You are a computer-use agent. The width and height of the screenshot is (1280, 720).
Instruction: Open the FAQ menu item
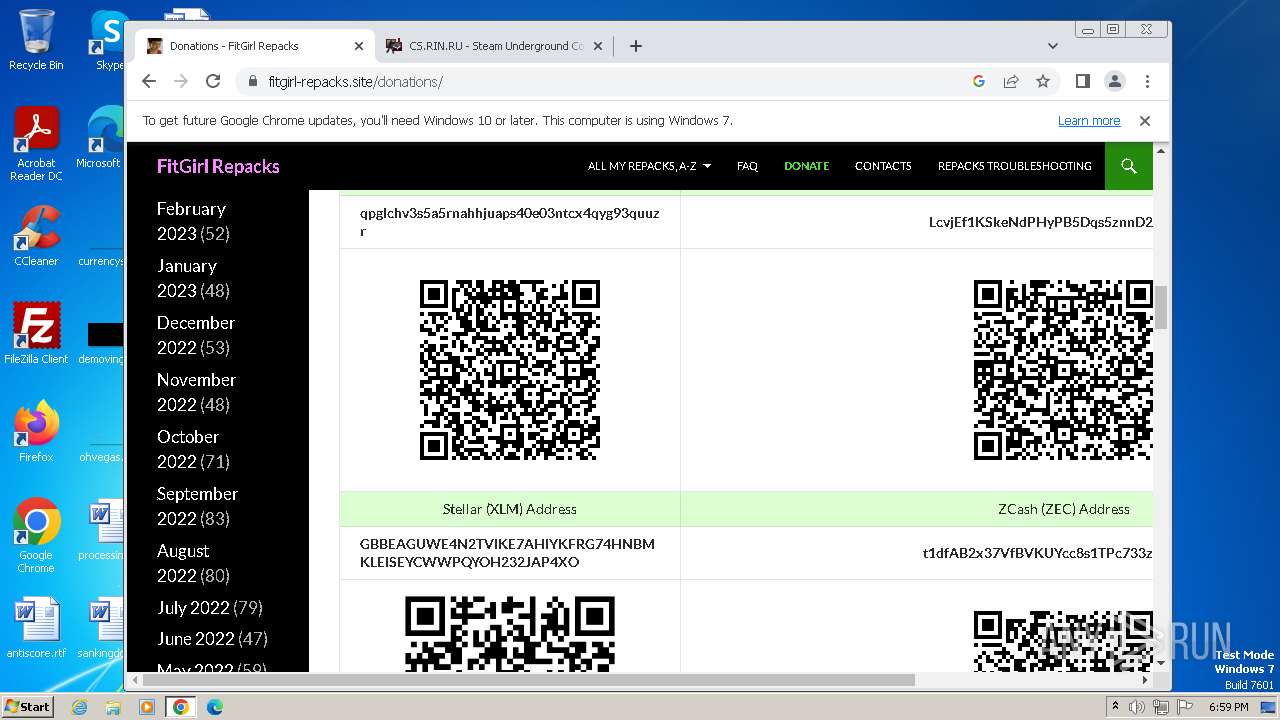747,166
